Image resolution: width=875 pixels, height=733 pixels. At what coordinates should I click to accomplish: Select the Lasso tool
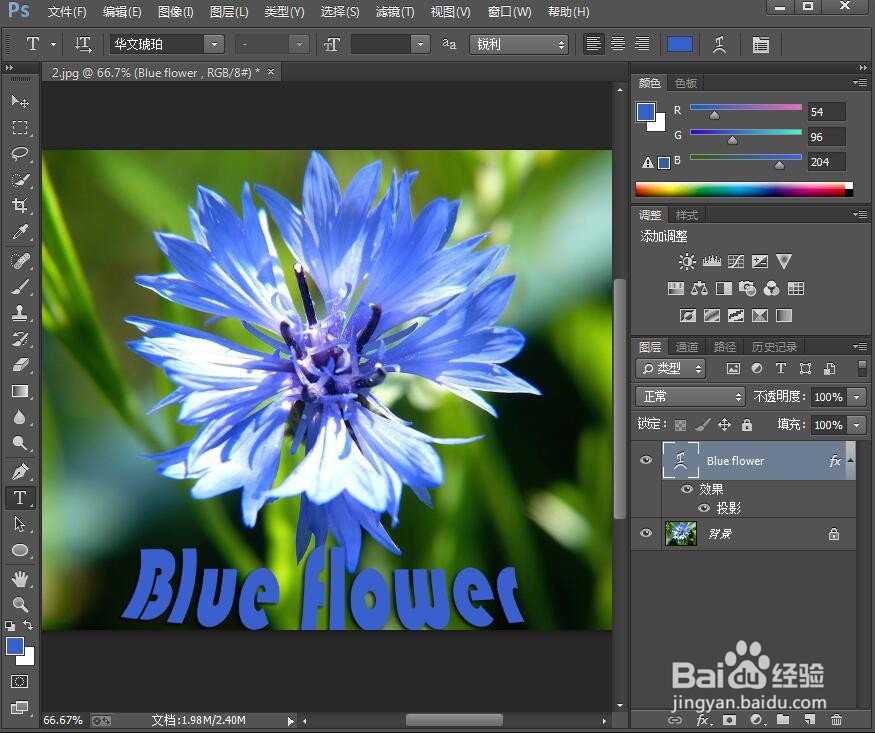(20, 153)
